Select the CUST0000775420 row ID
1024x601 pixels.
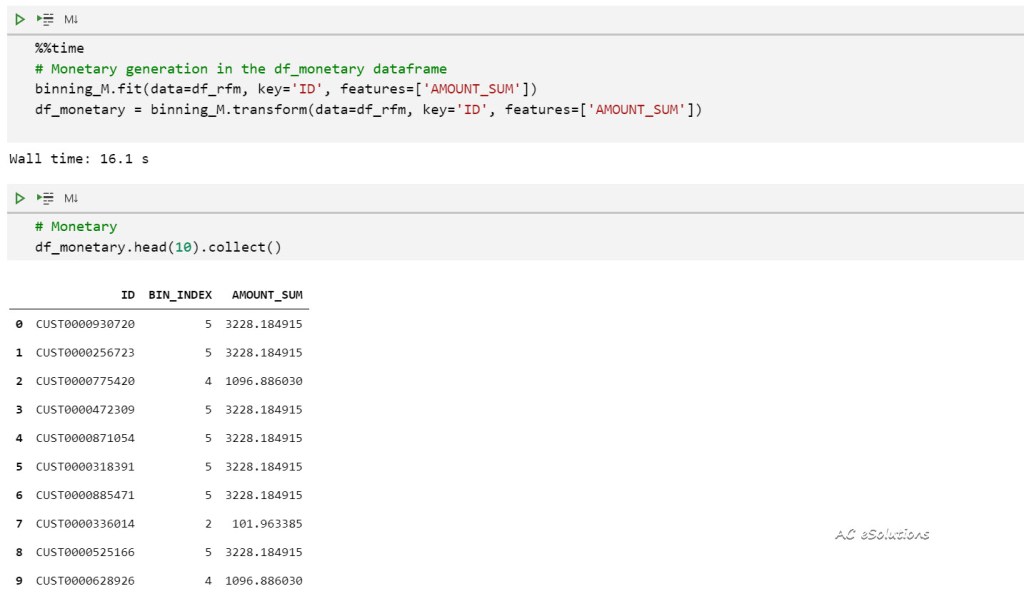(85, 381)
